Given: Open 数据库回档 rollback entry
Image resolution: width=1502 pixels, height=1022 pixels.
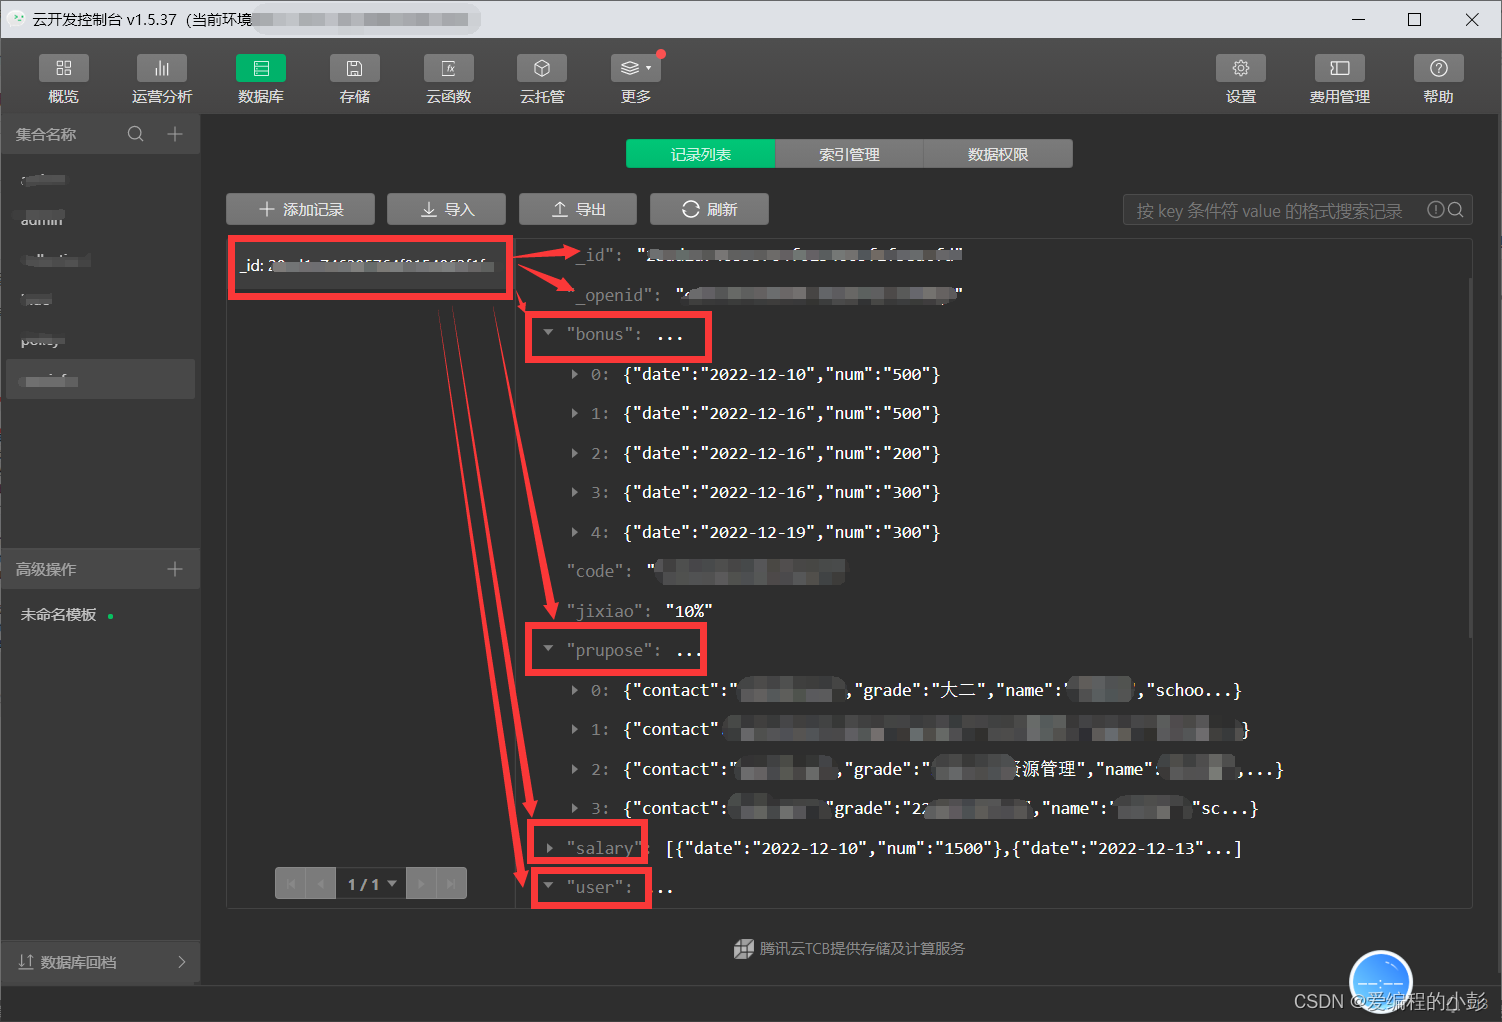Looking at the screenshot, I should pyautogui.click(x=100, y=962).
